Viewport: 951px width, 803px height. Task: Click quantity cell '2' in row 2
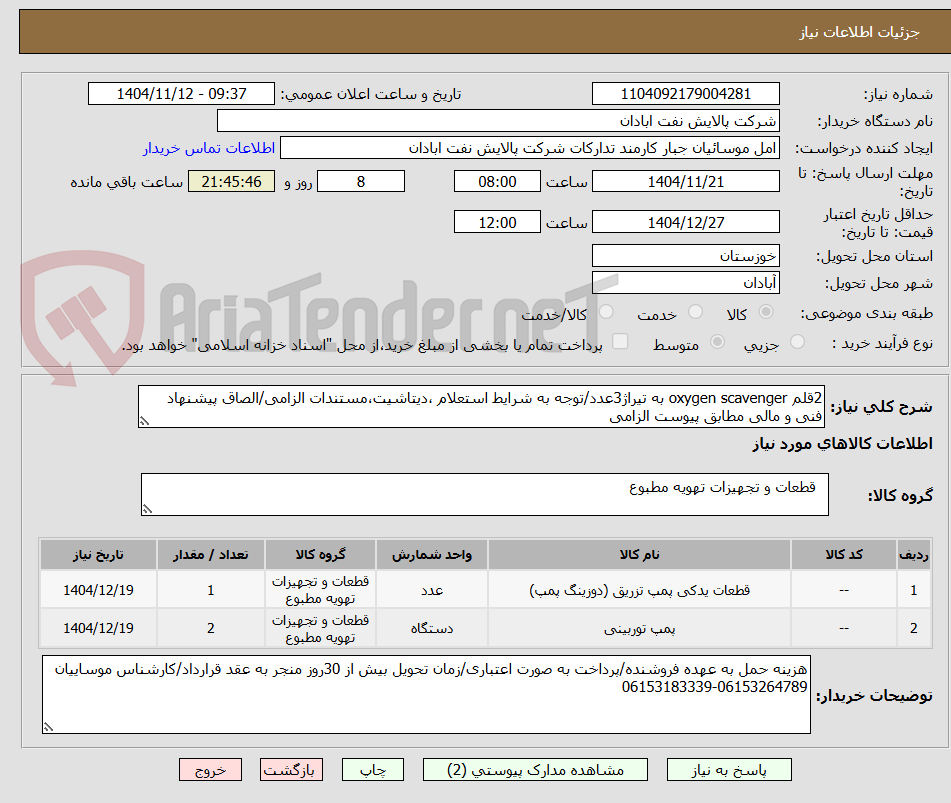click(210, 628)
